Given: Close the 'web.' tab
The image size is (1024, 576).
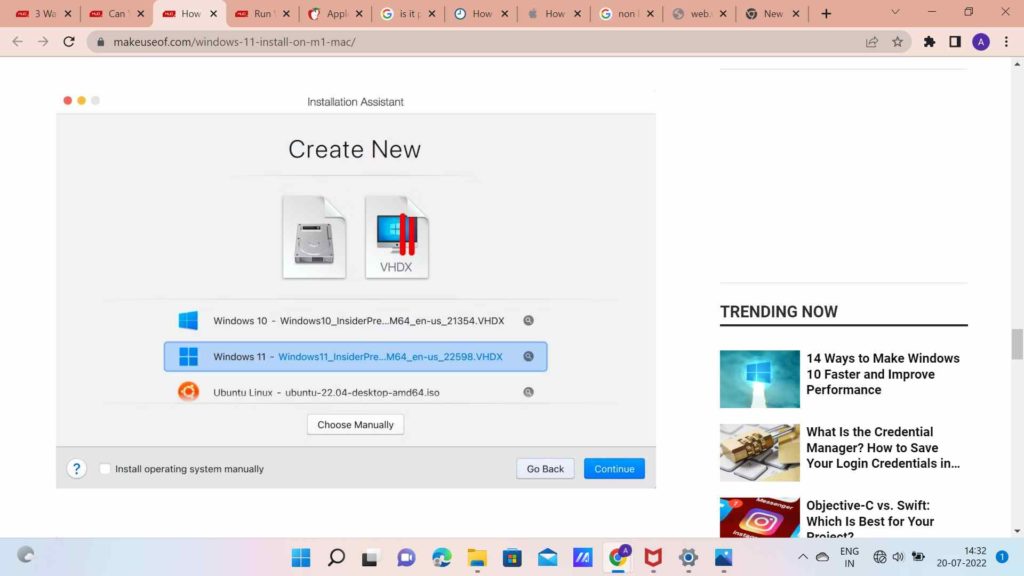Looking at the screenshot, I should (723, 13).
